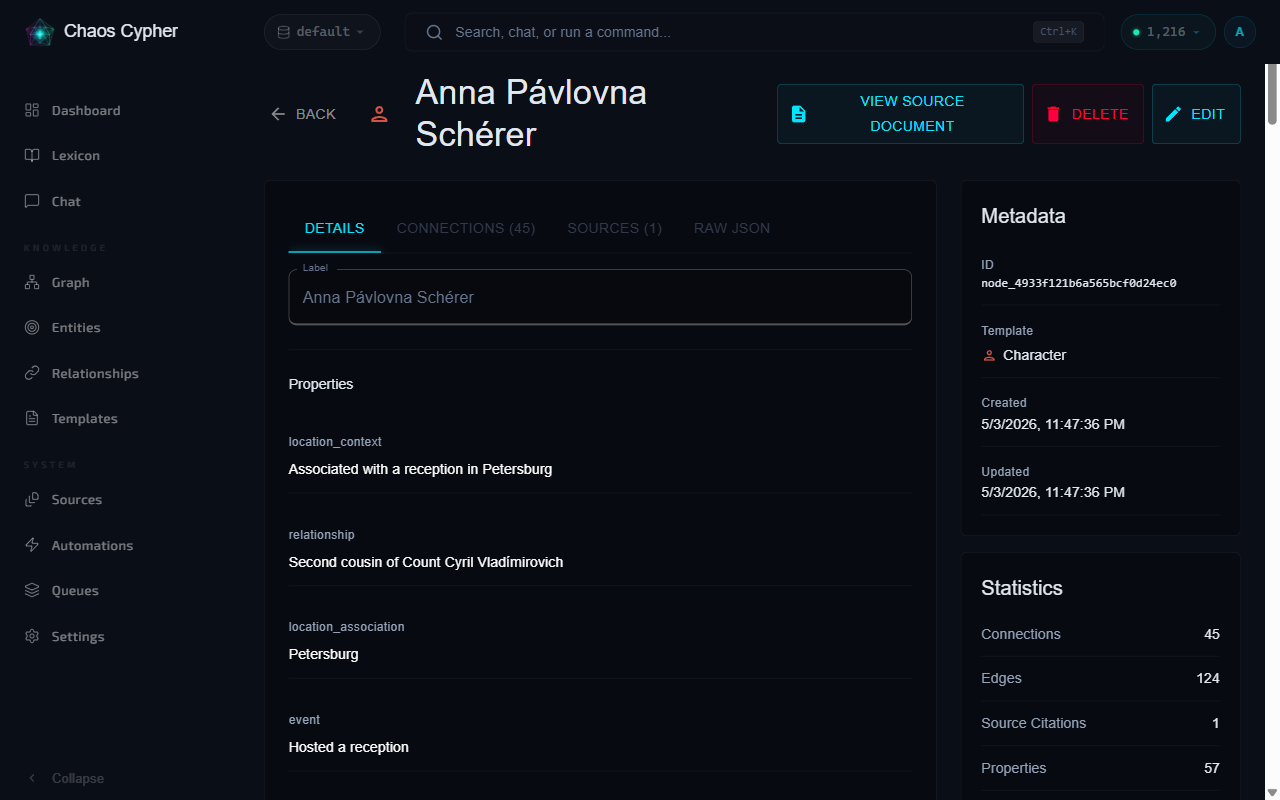Click the Properties statistic value 57
The height and width of the screenshot is (800, 1280).
[x=1212, y=768]
